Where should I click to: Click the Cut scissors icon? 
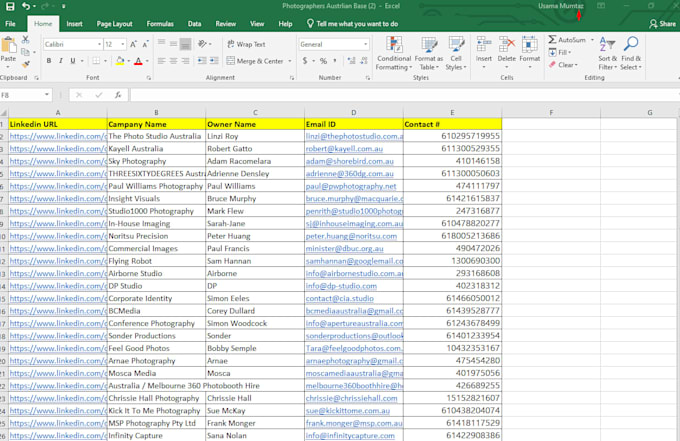click(26, 39)
